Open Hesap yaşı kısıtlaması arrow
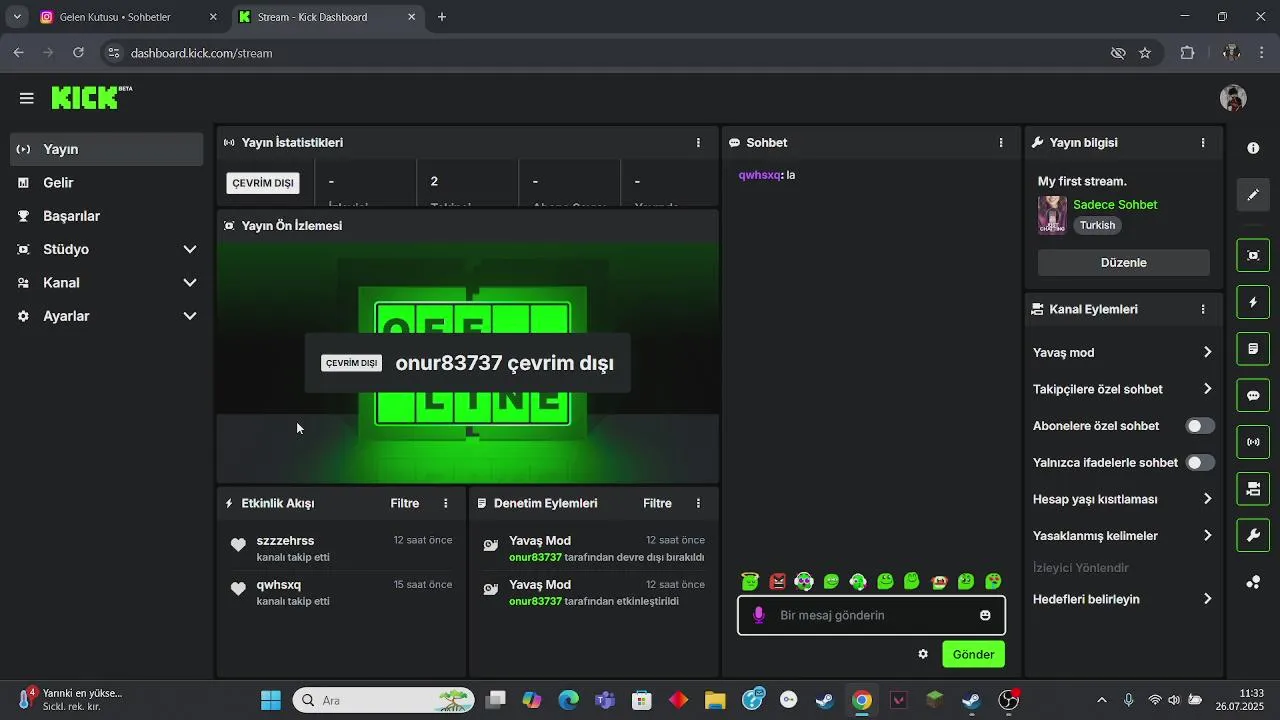This screenshot has width=1280, height=720. click(x=1207, y=499)
